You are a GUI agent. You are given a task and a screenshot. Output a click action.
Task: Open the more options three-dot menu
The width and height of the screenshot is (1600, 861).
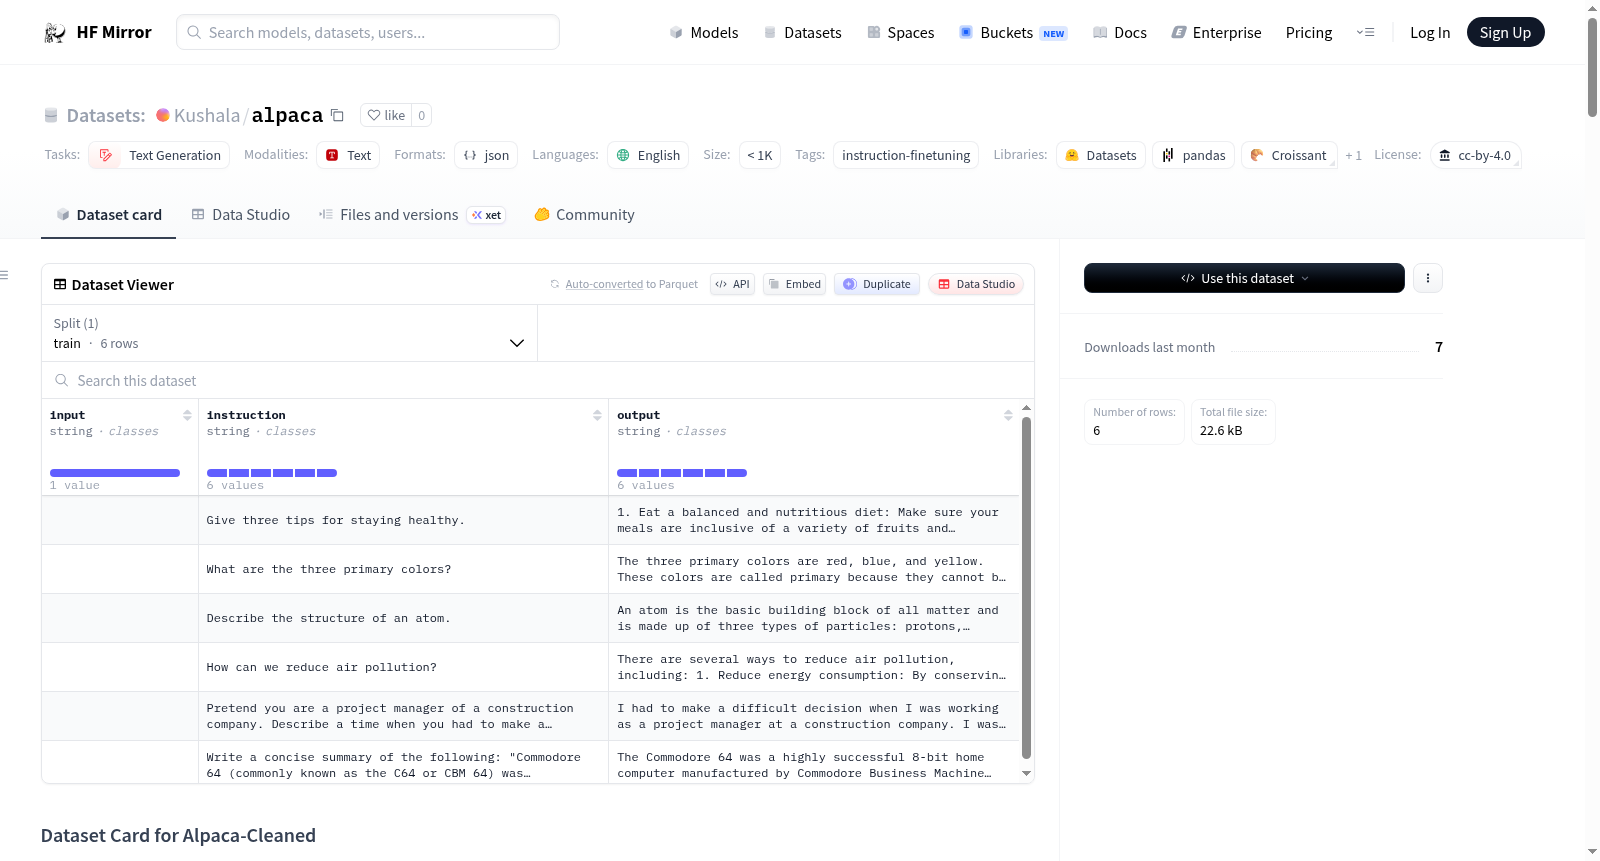[x=1428, y=278]
